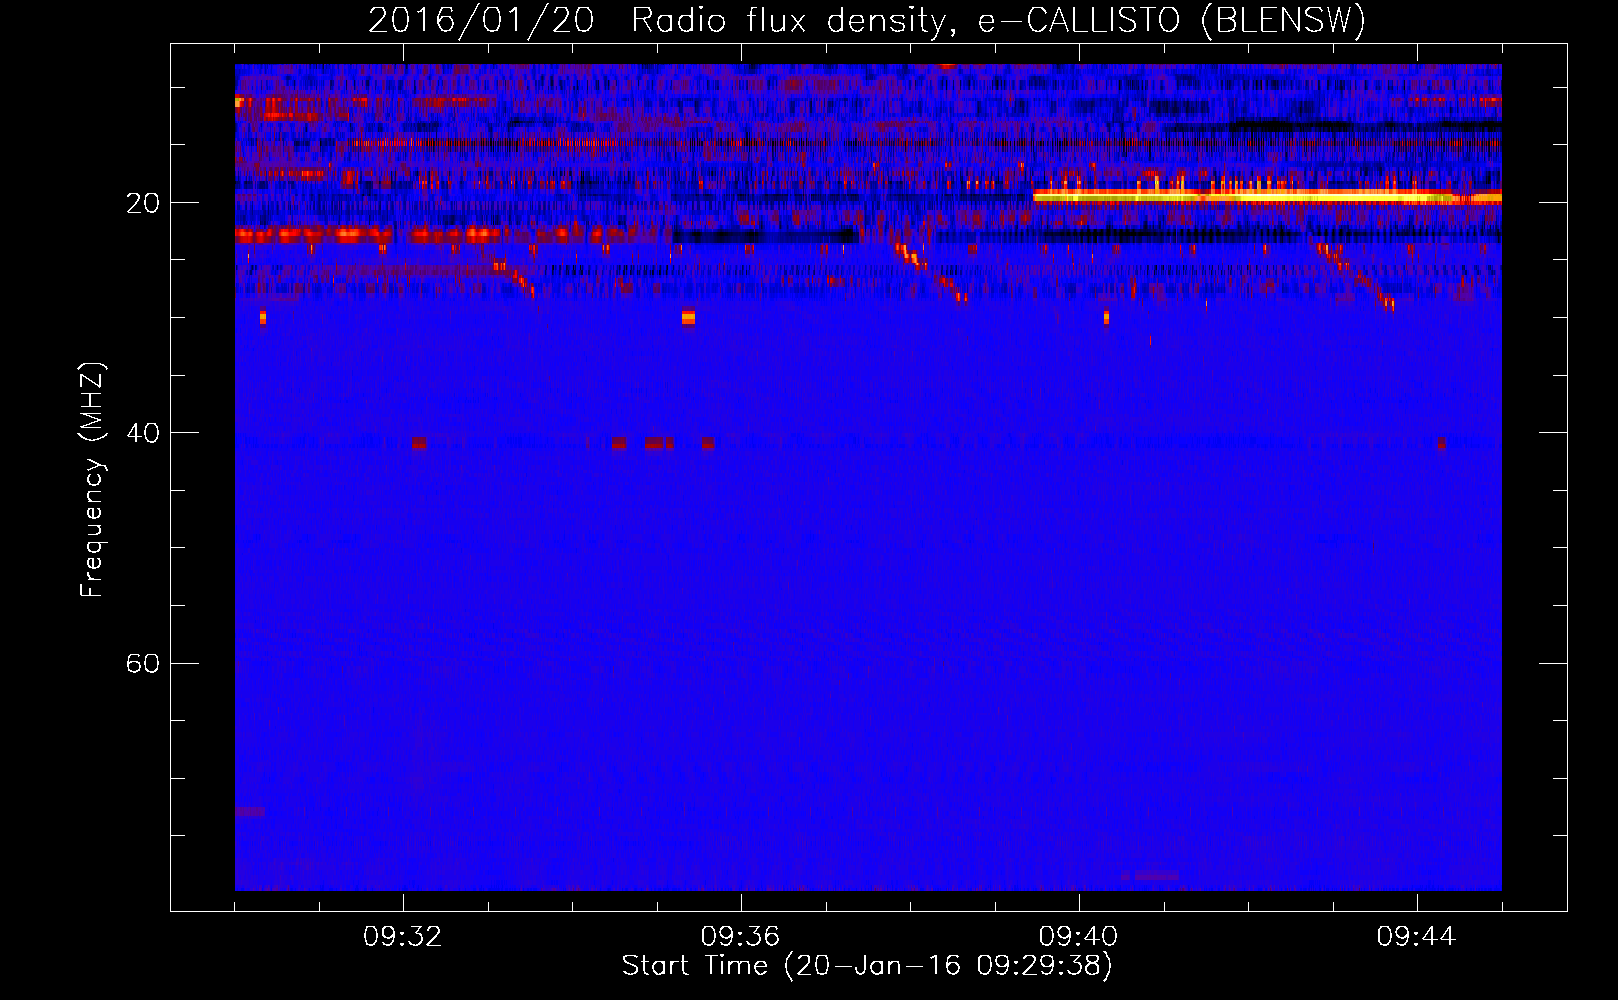The width and height of the screenshot is (1618, 1000).
Task: Click the plot title "2016/01/20 Radio flux density, e-CALLISTO (BLENSW)"
Action: (867, 21)
